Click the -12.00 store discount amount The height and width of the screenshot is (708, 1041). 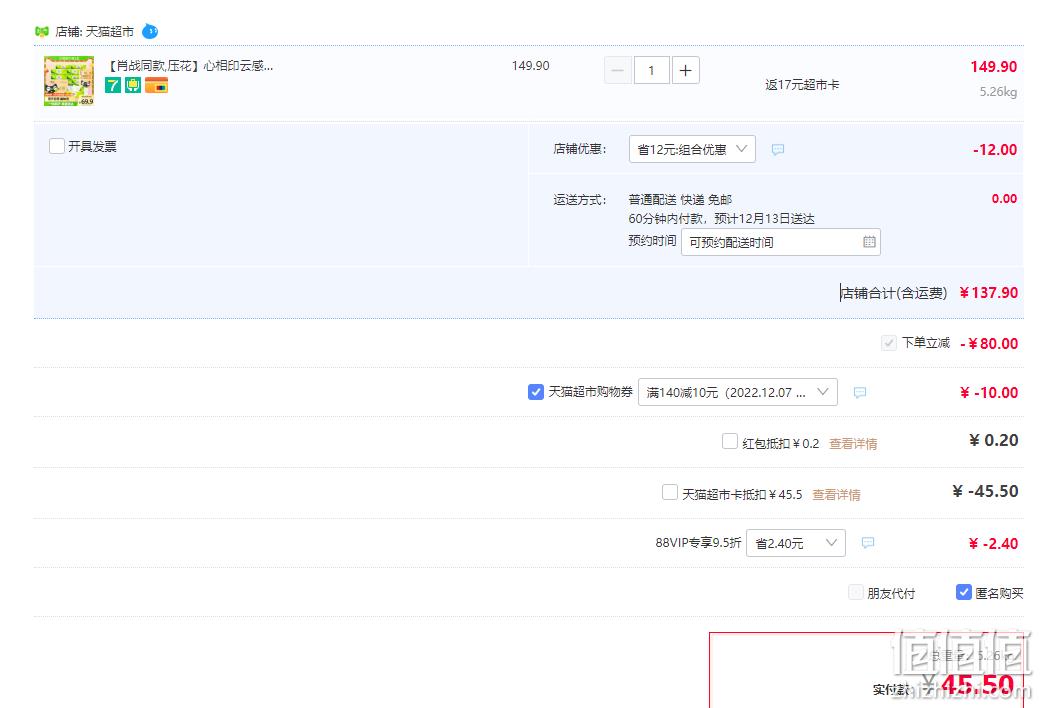(x=995, y=149)
